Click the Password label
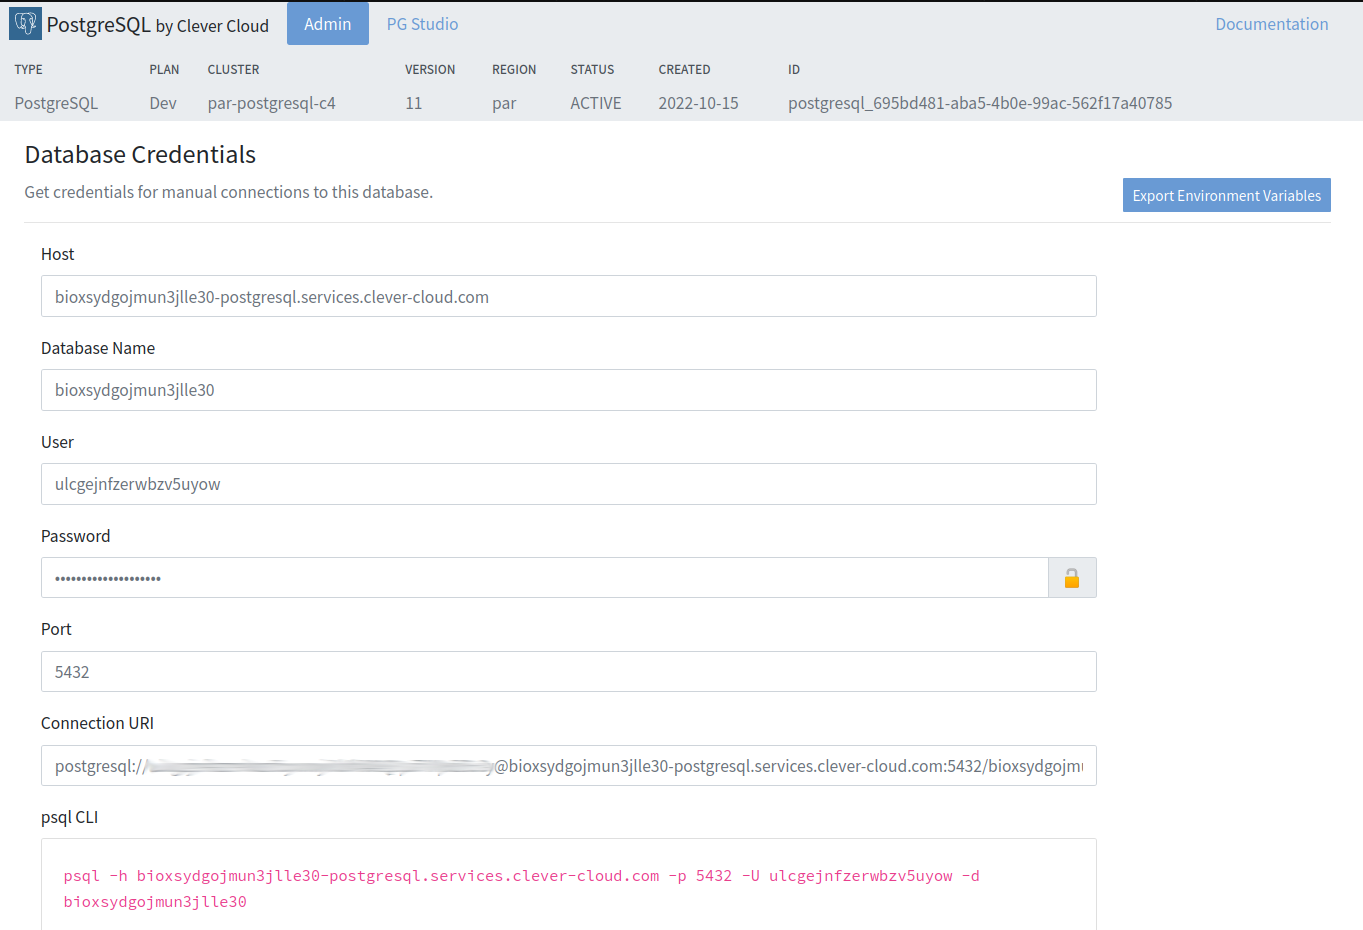 coord(75,536)
